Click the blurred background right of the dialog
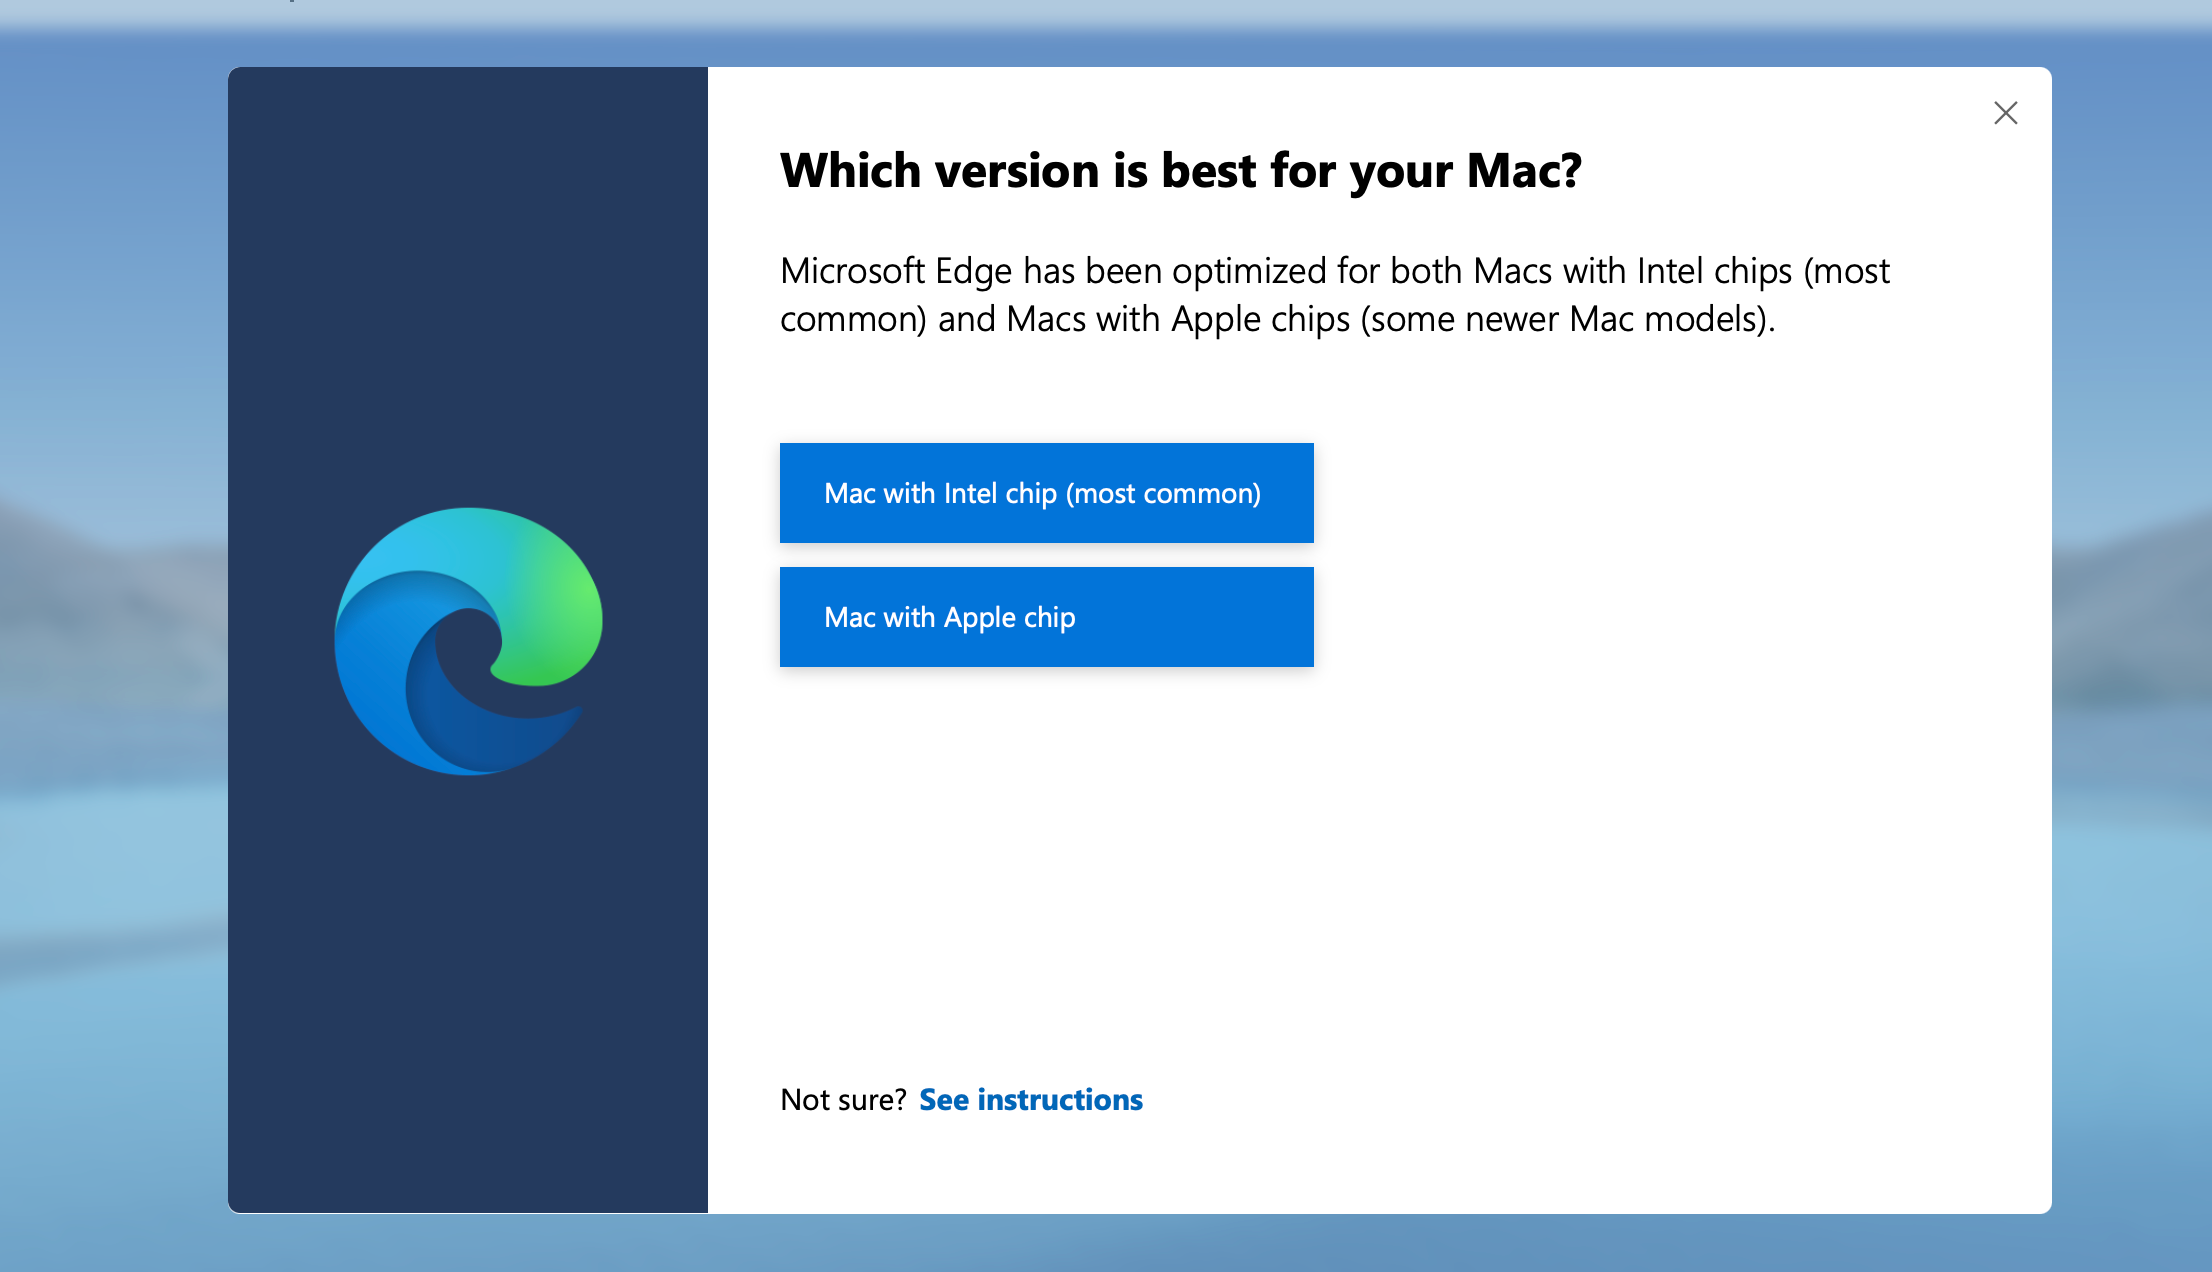 (x=2132, y=640)
